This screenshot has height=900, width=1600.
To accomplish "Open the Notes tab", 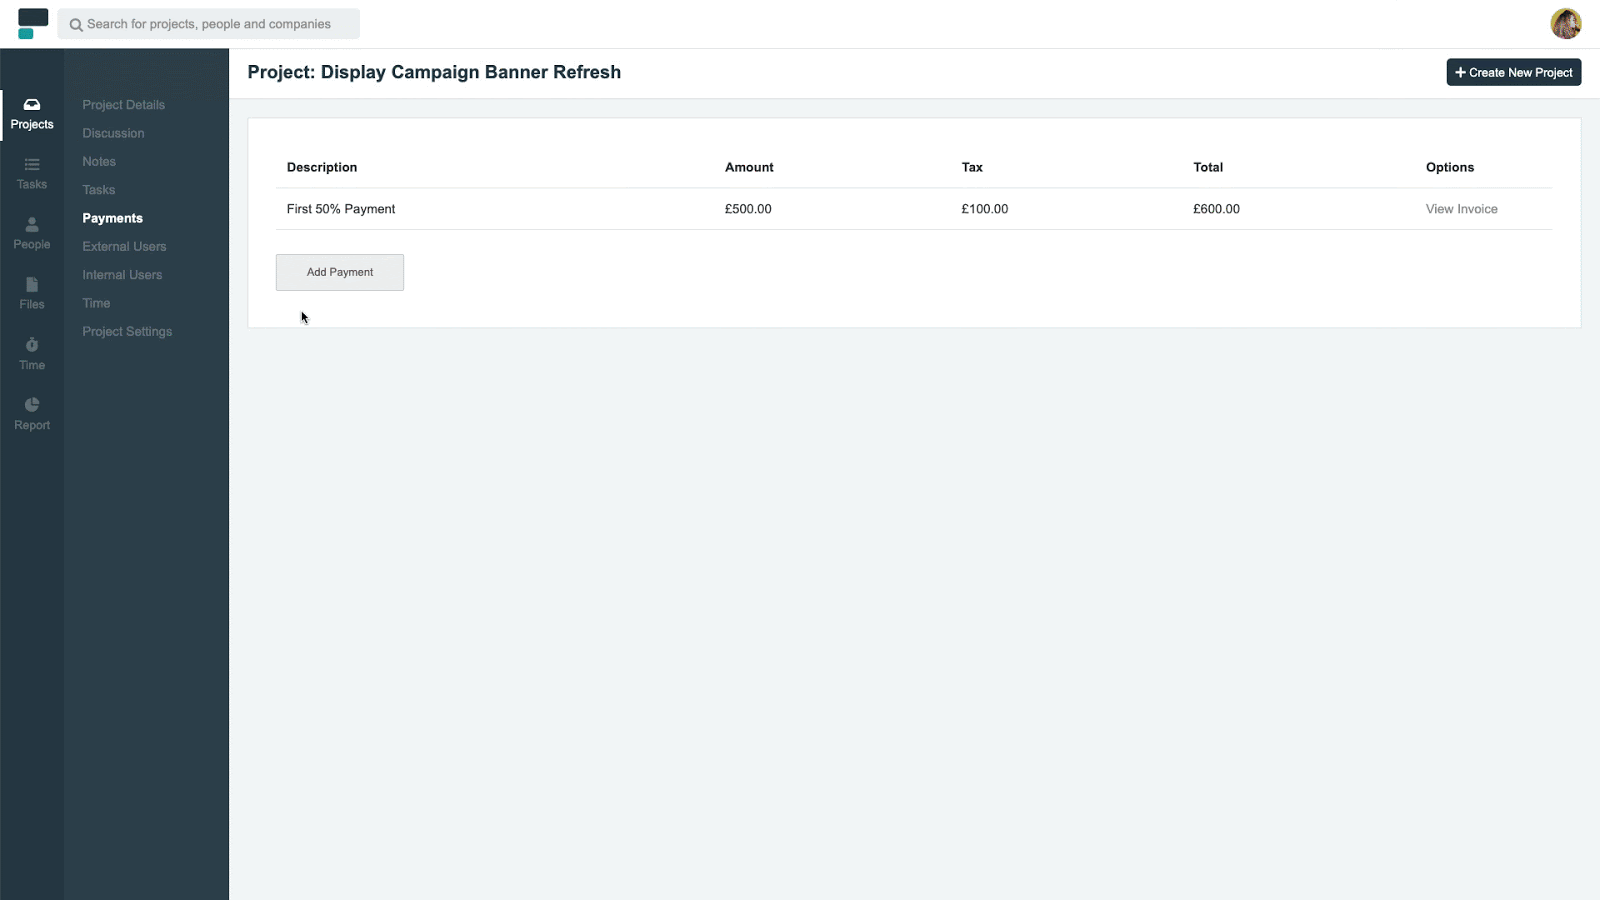I will [x=99, y=161].
